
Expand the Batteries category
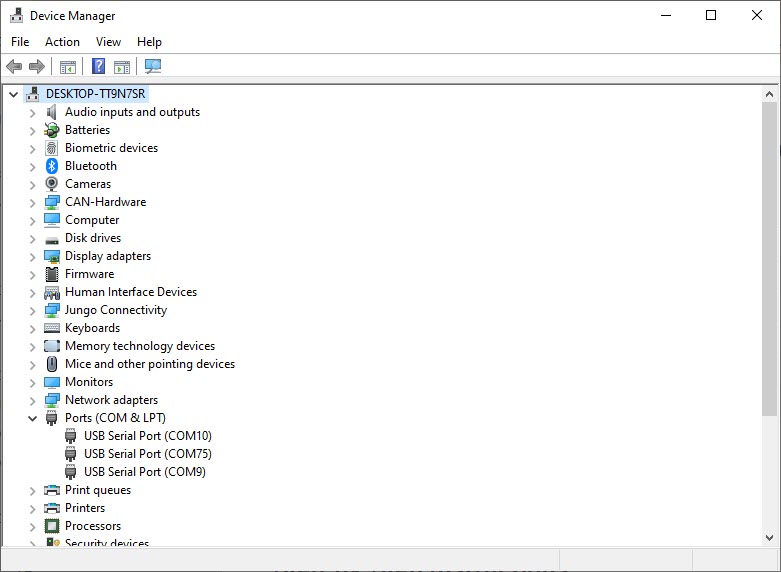(32, 131)
